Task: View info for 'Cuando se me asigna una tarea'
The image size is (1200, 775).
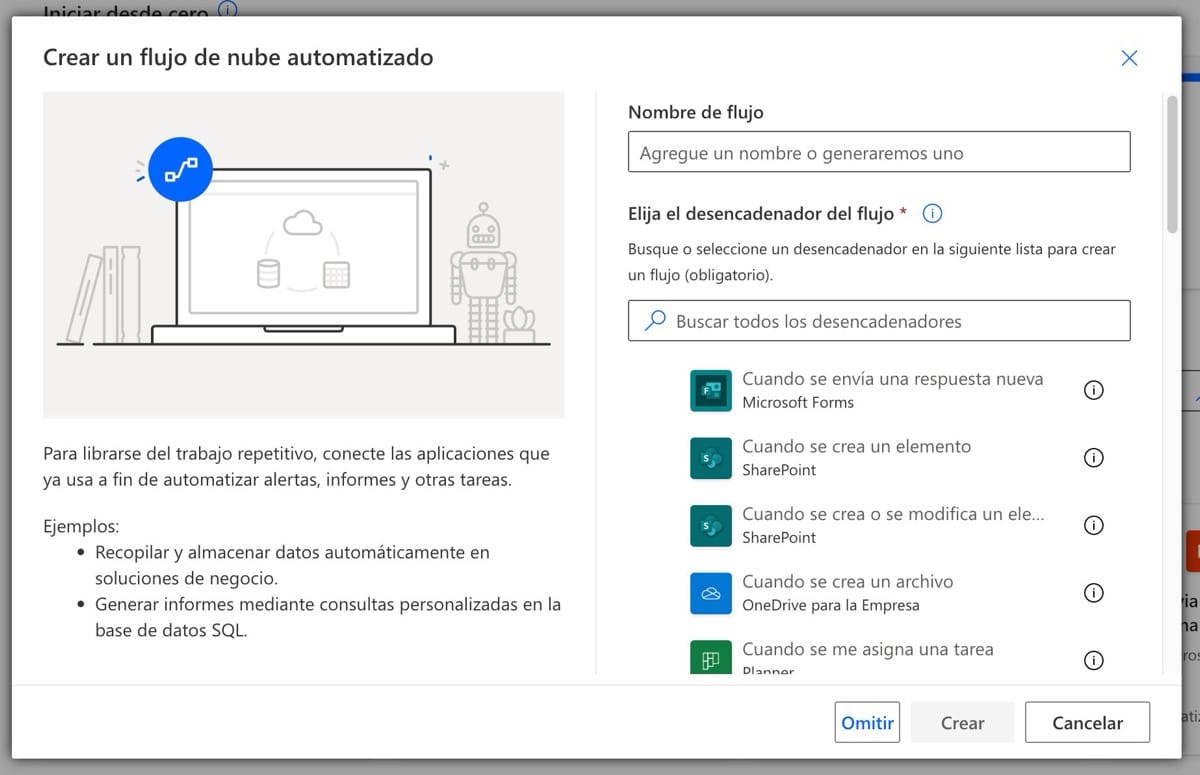Action: pos(1094,660)
